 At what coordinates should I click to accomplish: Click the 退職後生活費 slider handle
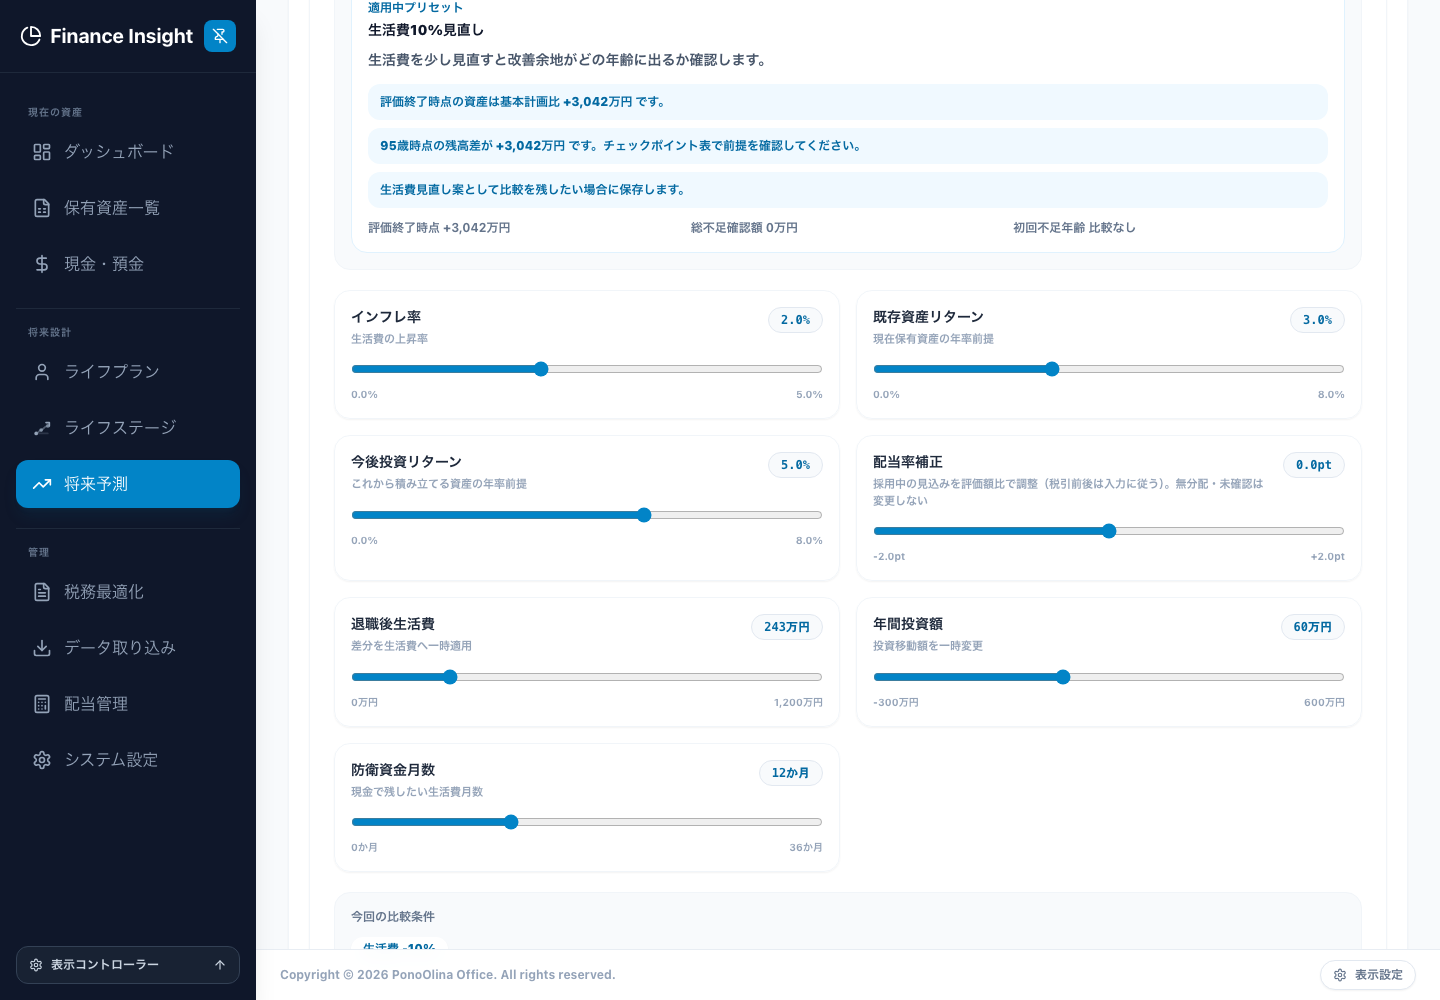[x=450, y=677]
